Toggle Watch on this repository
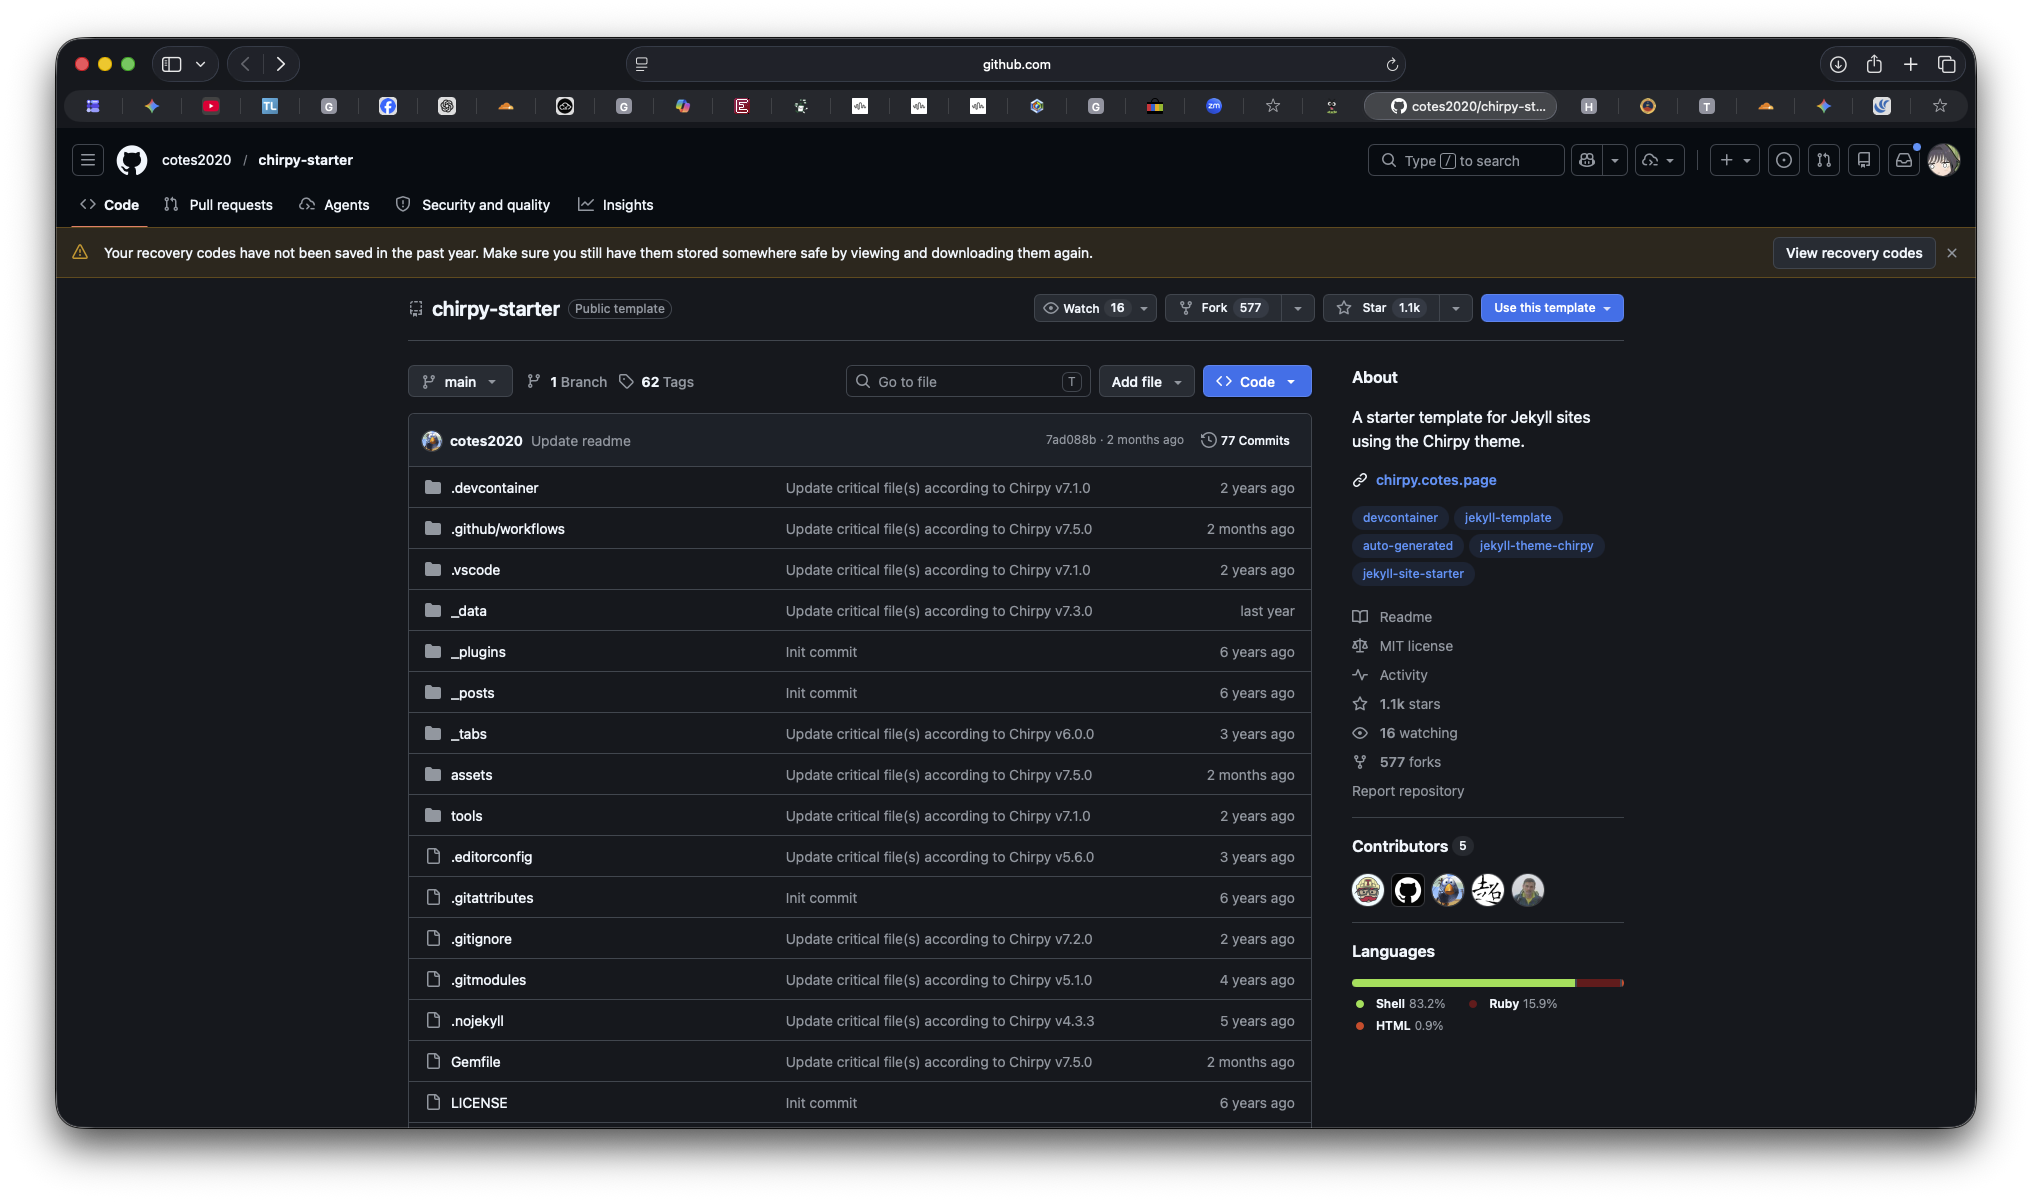This screenshot has width=2032, height=1202. point(1083,308)
